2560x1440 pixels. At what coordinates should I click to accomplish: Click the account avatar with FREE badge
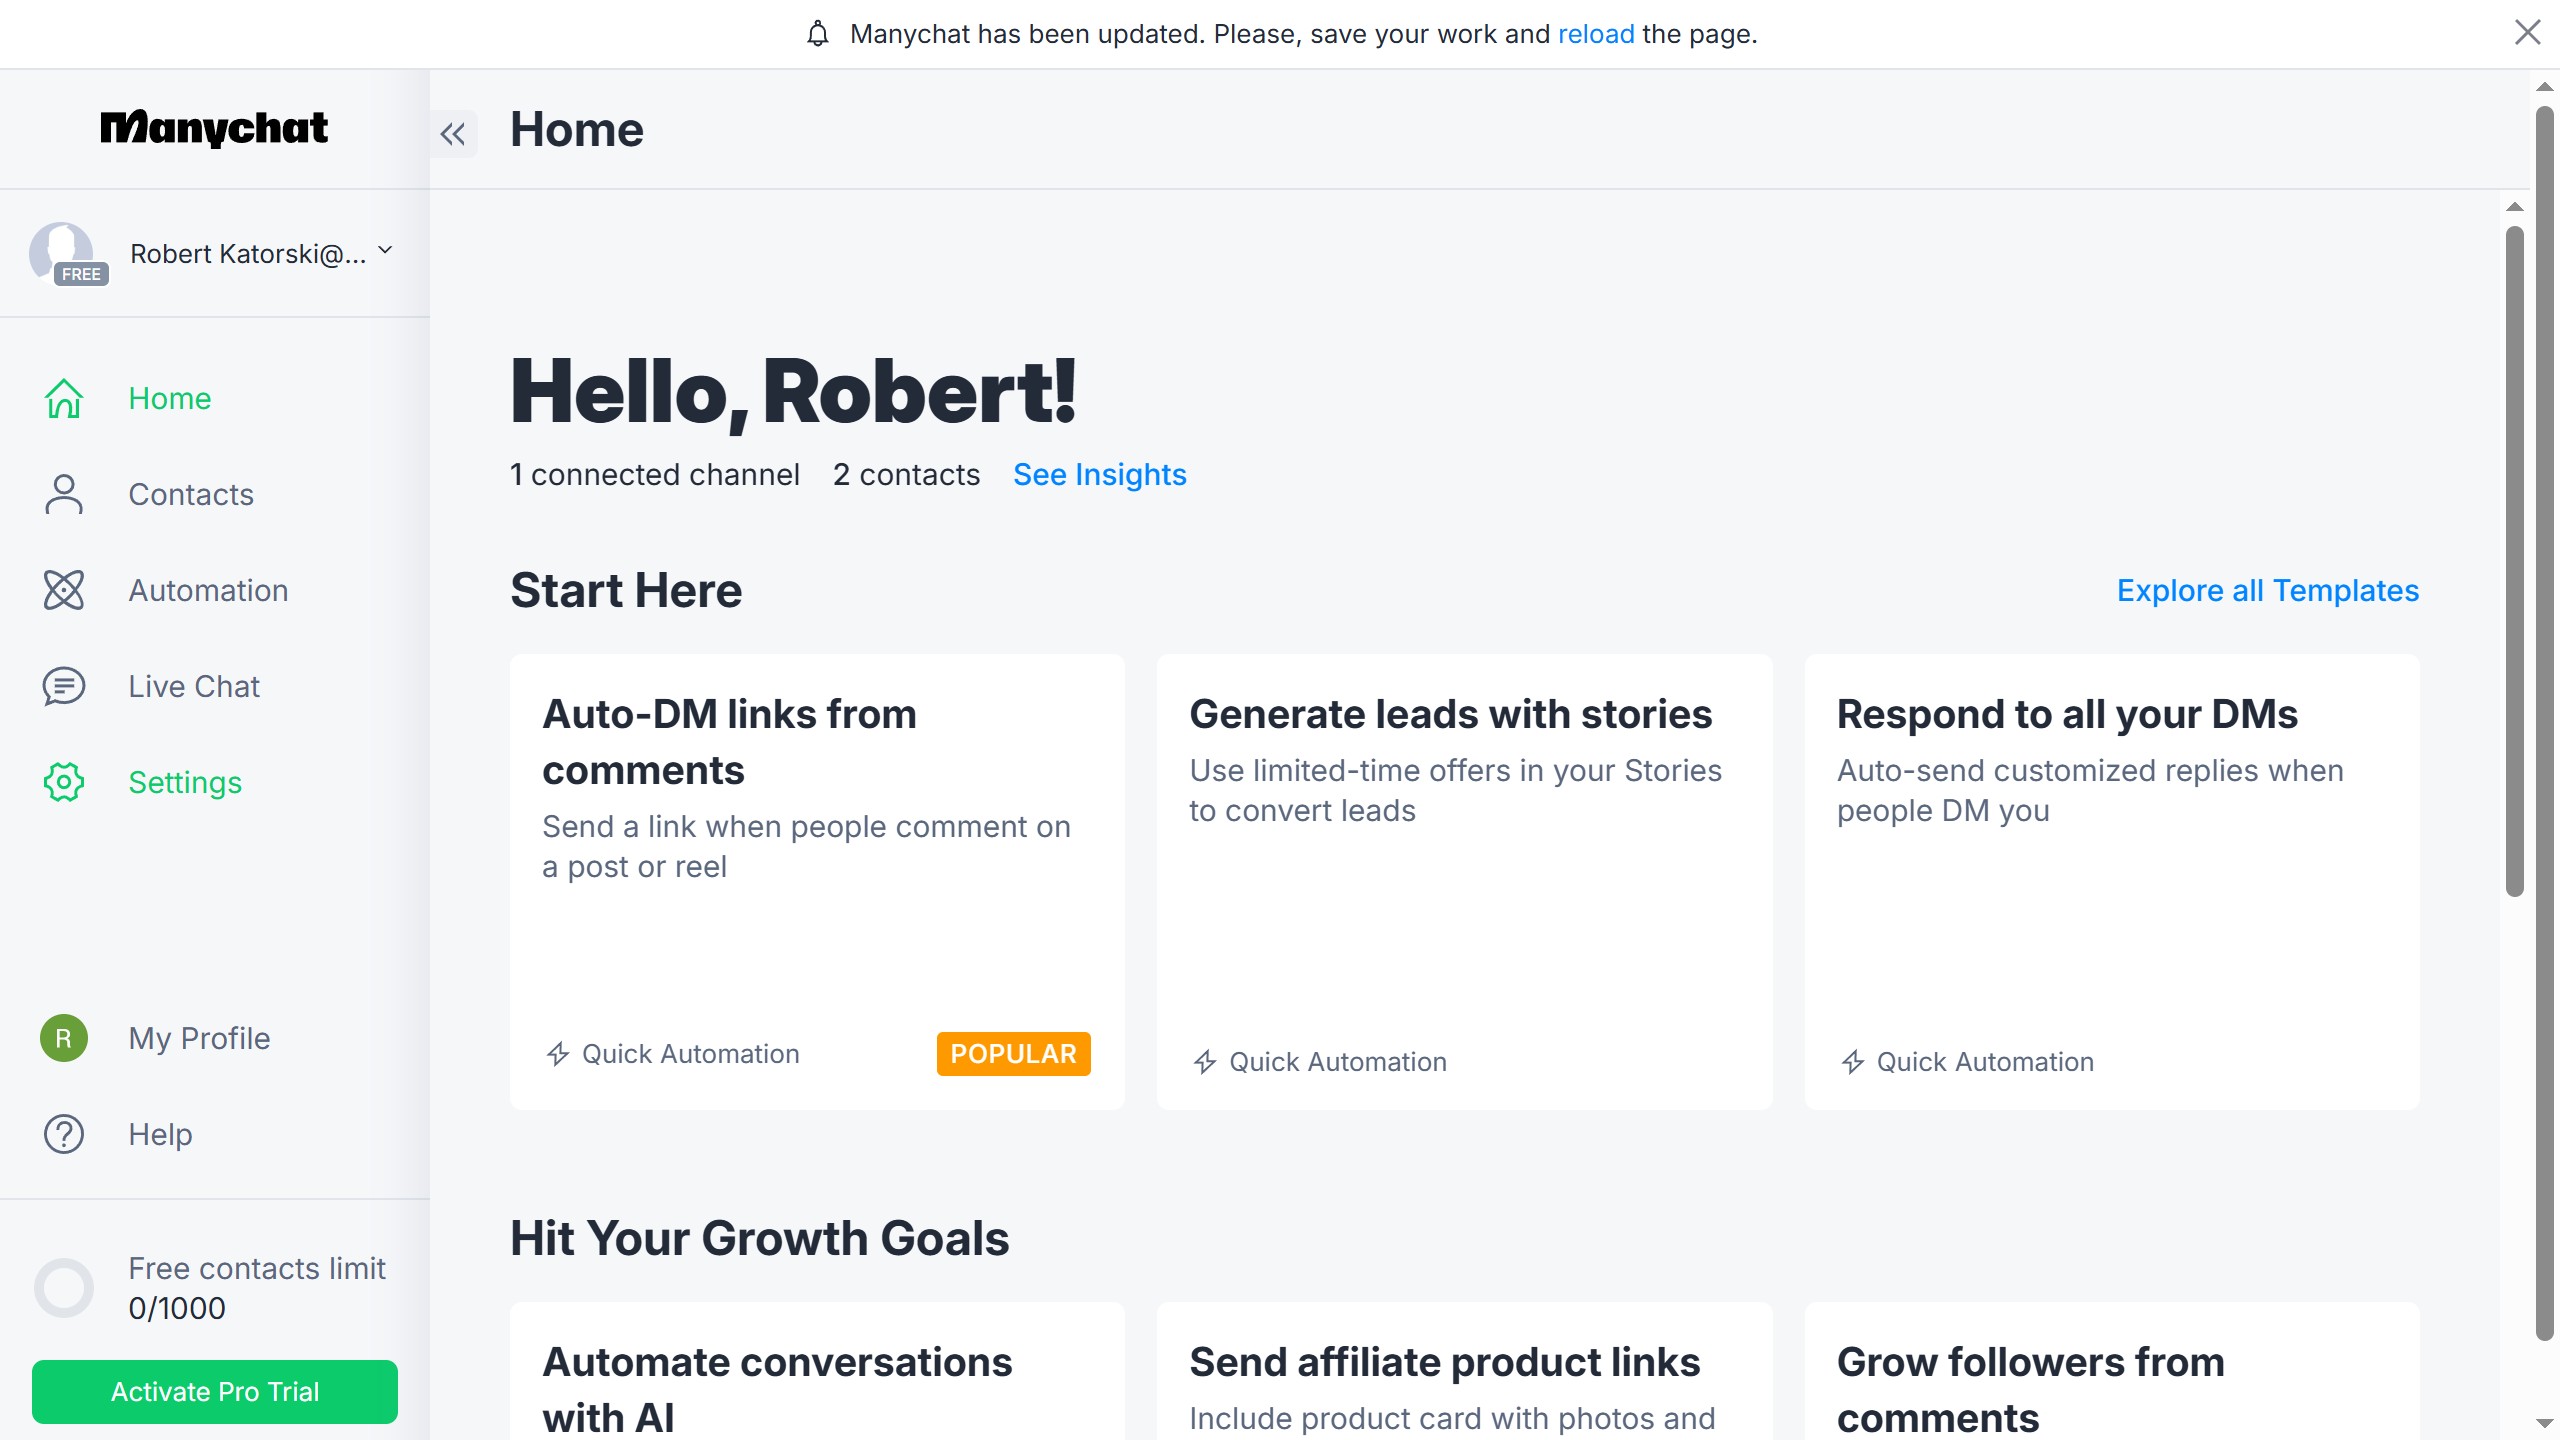pyautogui.click(x=66, y=254)
